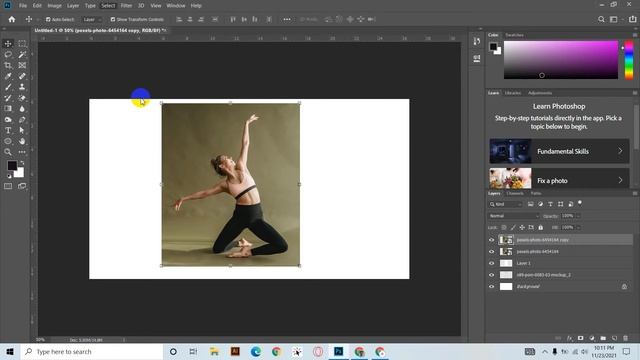
Task: Click the foreground color swatch in toolbar
Action: pyautogui.click(x=12, y=165)
